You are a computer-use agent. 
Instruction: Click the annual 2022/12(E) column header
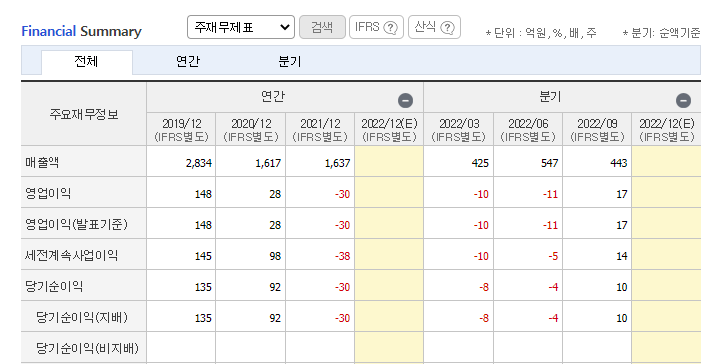click(x=389, y=130)
